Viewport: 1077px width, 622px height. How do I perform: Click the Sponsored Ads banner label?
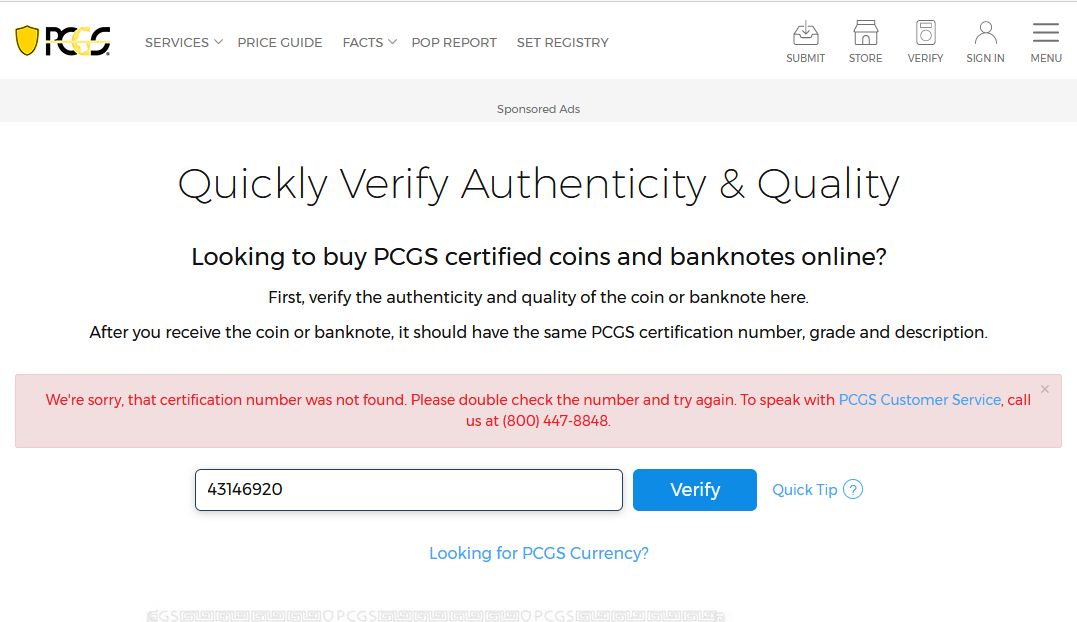click(538, 109)
